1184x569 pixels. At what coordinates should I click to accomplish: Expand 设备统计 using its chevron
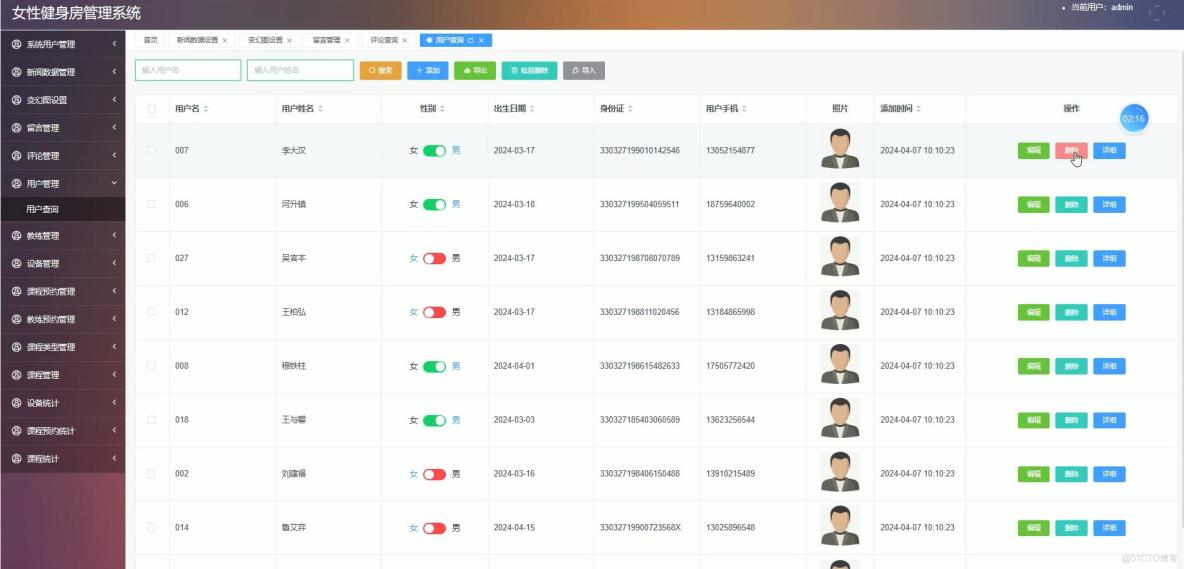pos(114,402)
